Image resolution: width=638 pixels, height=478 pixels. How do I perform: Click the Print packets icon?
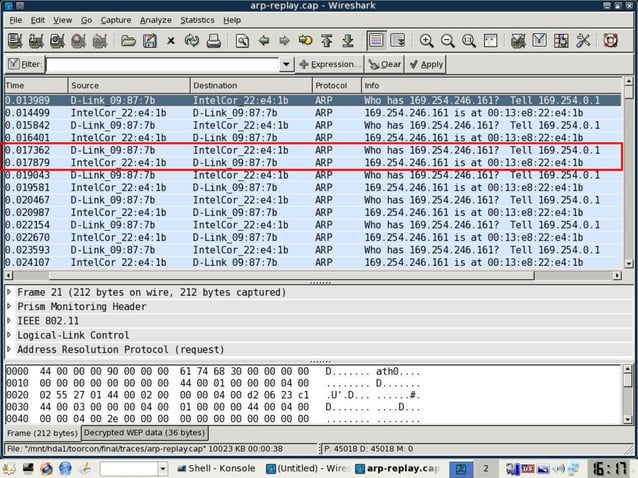click(212, 41)
